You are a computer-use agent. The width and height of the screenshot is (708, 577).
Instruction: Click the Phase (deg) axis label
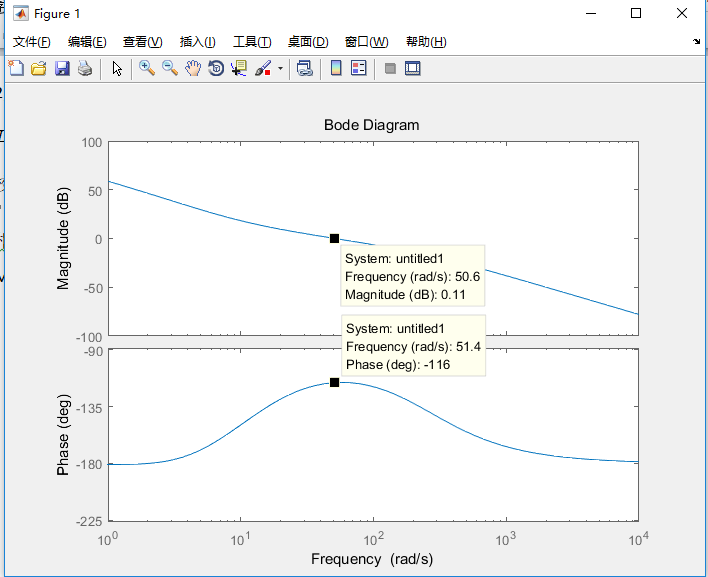[x=63, y=435]
